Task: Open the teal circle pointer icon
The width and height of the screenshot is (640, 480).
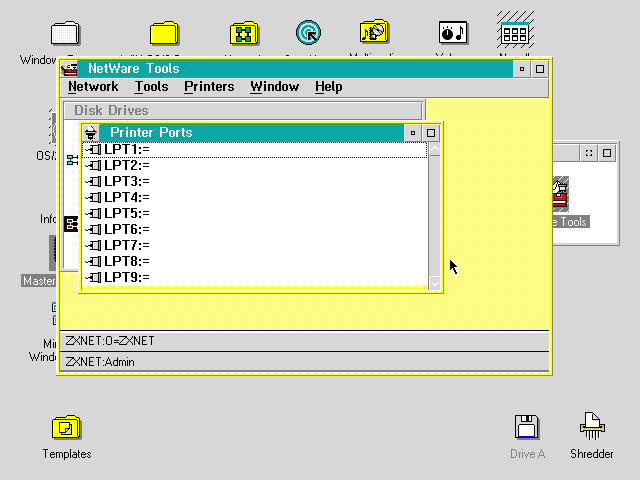Action: [x=309, y=32]
